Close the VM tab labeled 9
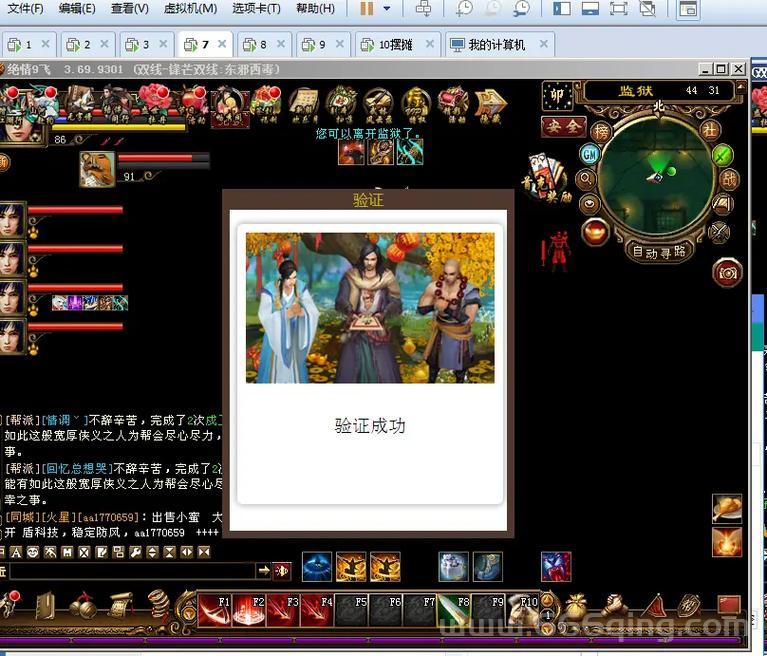 [339, 44]
